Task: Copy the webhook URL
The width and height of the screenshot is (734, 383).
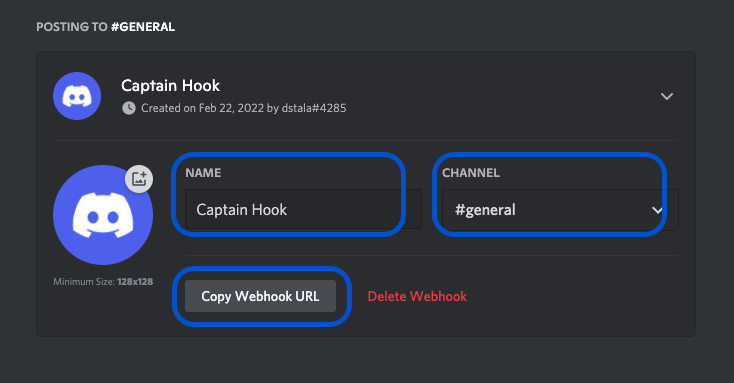Action: point(260,296)
